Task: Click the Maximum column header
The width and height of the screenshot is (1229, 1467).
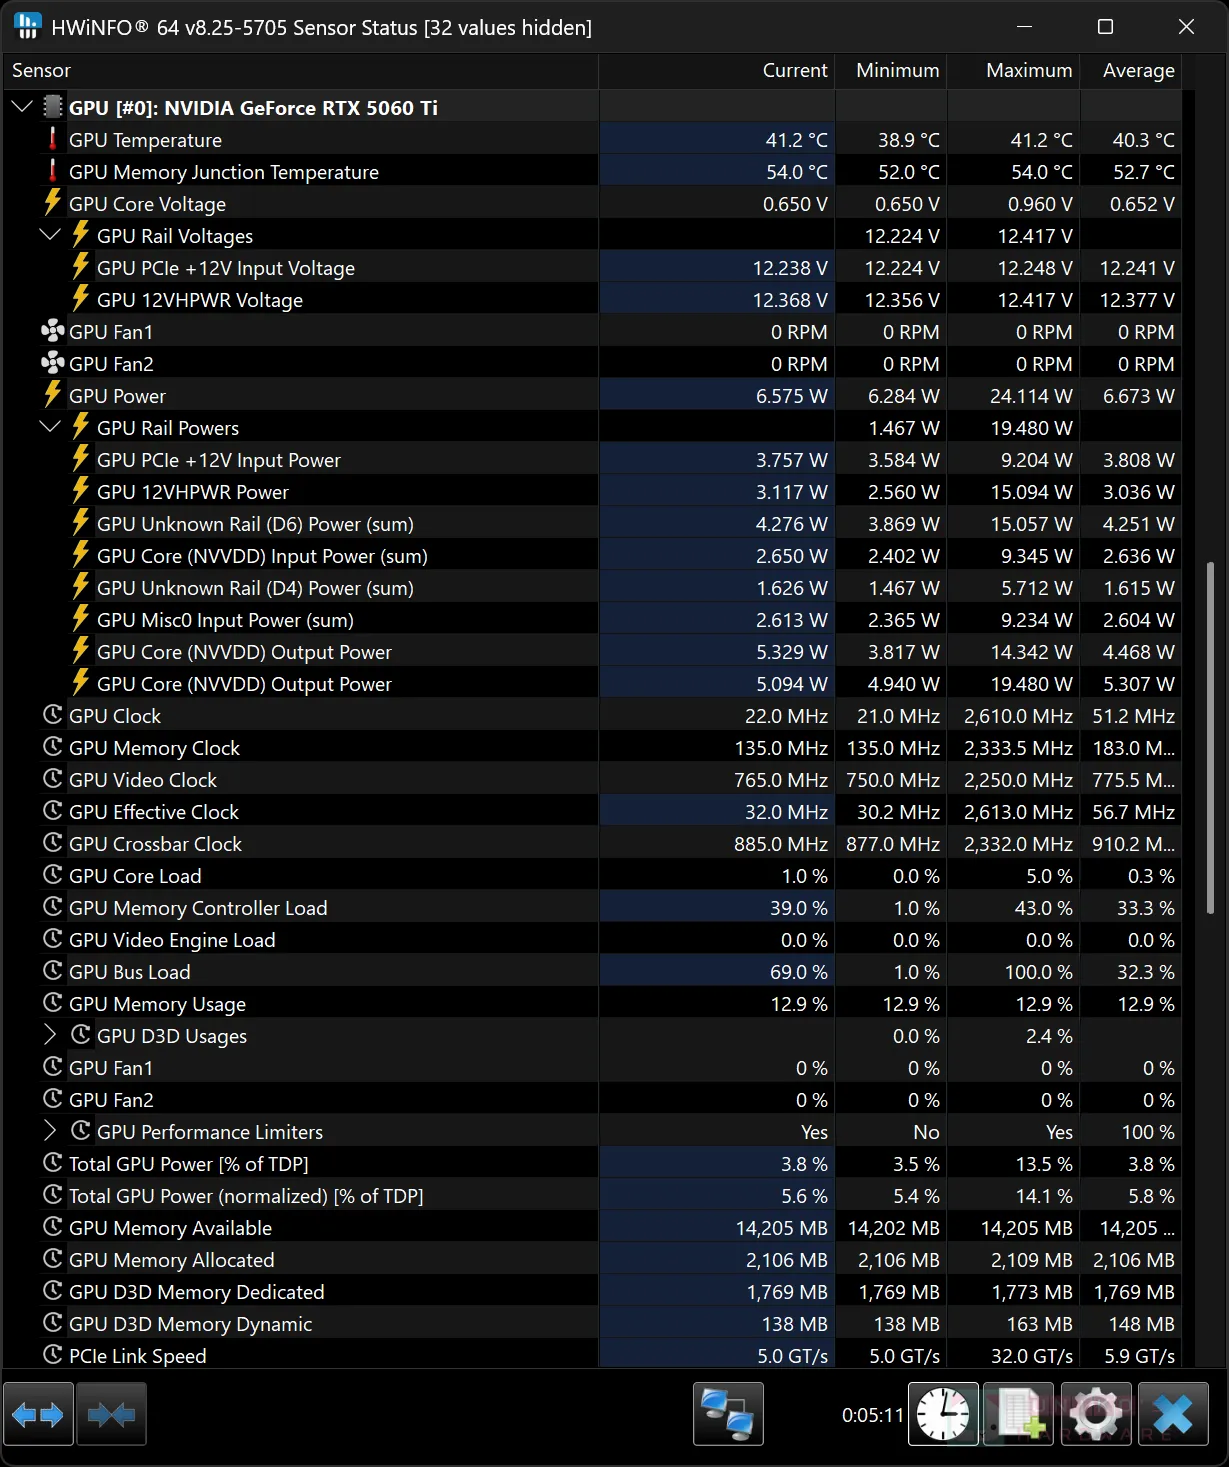Action: point(1014,71)
